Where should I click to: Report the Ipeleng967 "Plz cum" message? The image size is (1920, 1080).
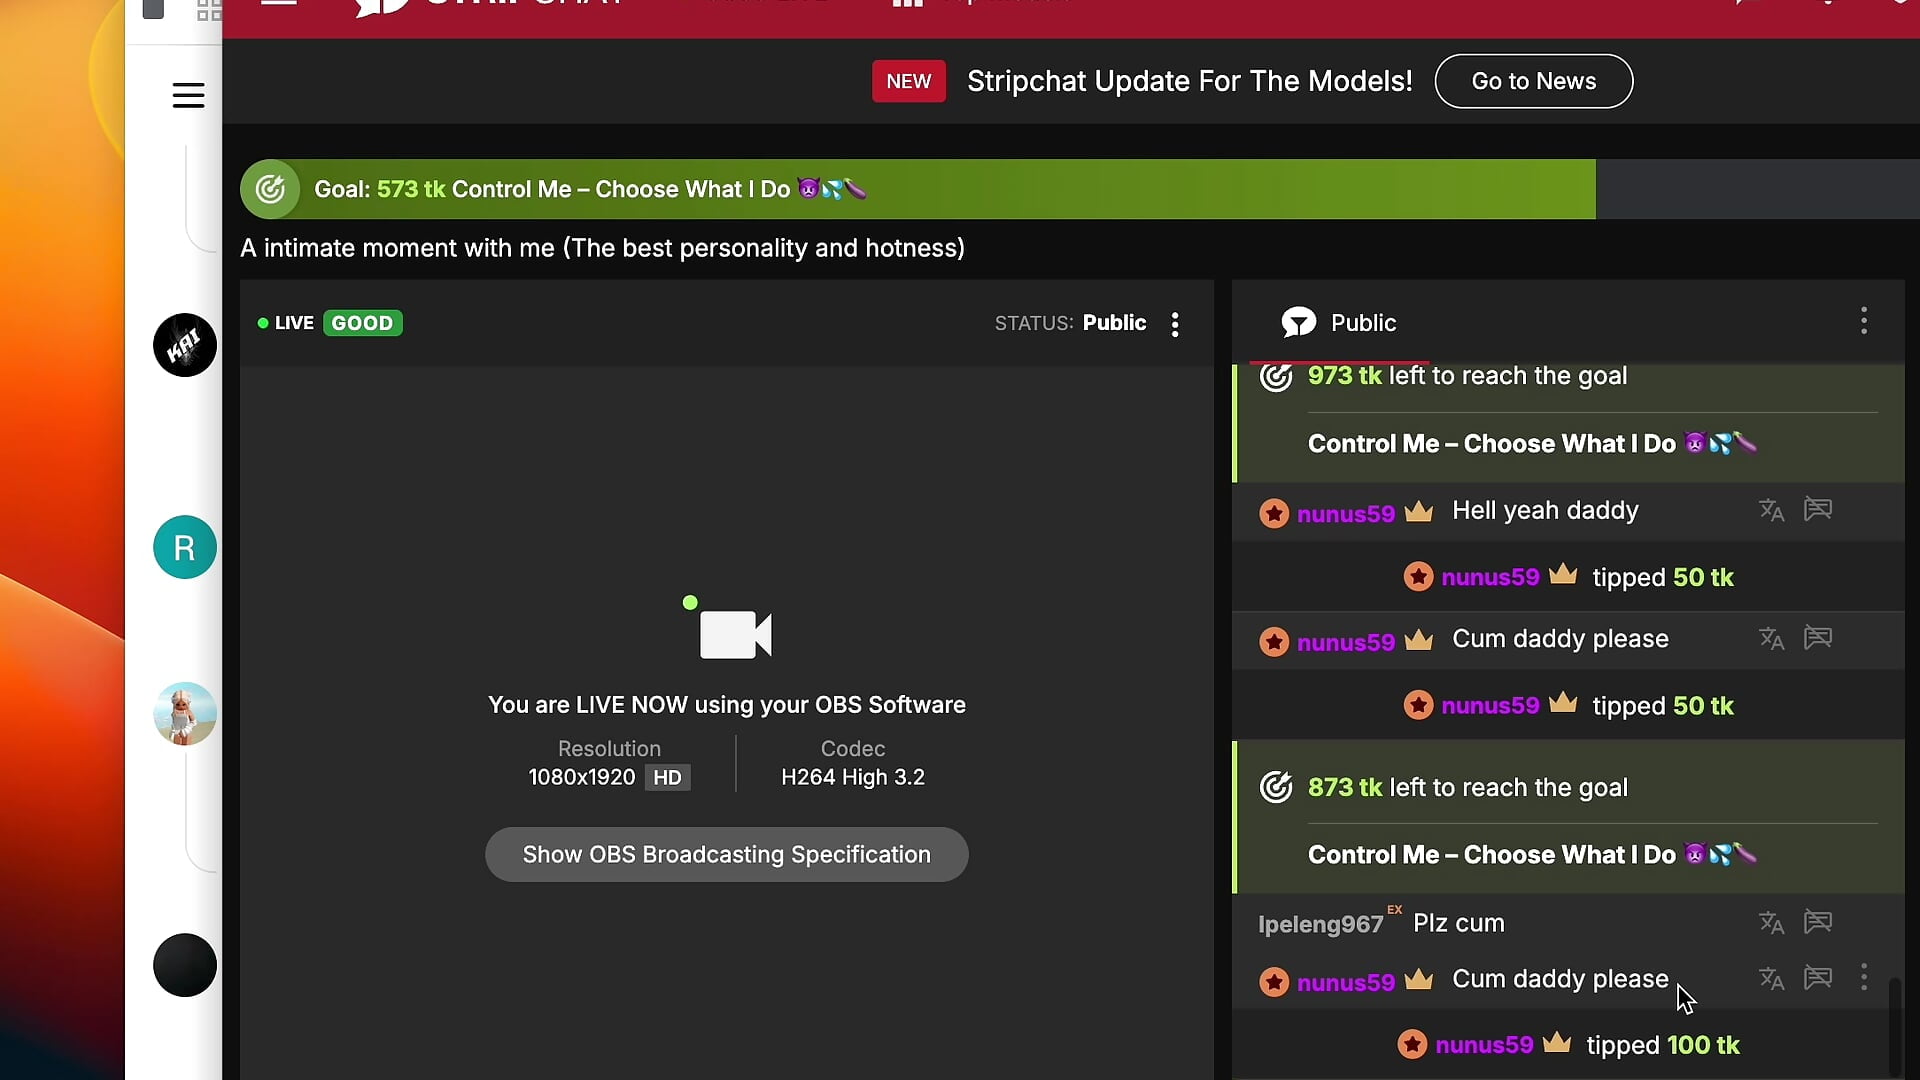1817,922
